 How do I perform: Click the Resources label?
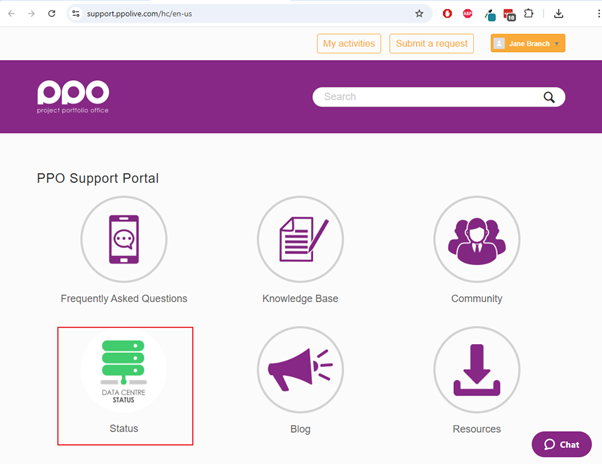[x=477, y=429]
